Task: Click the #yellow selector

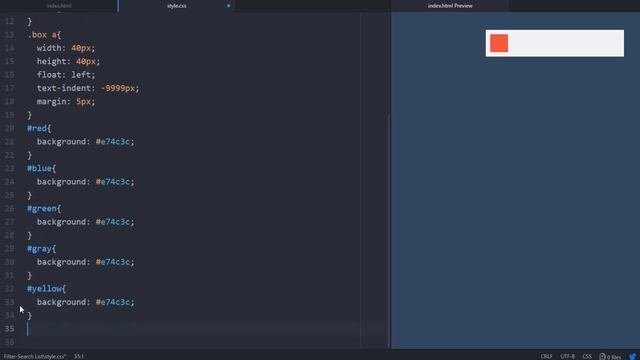Action: point(44,289)
